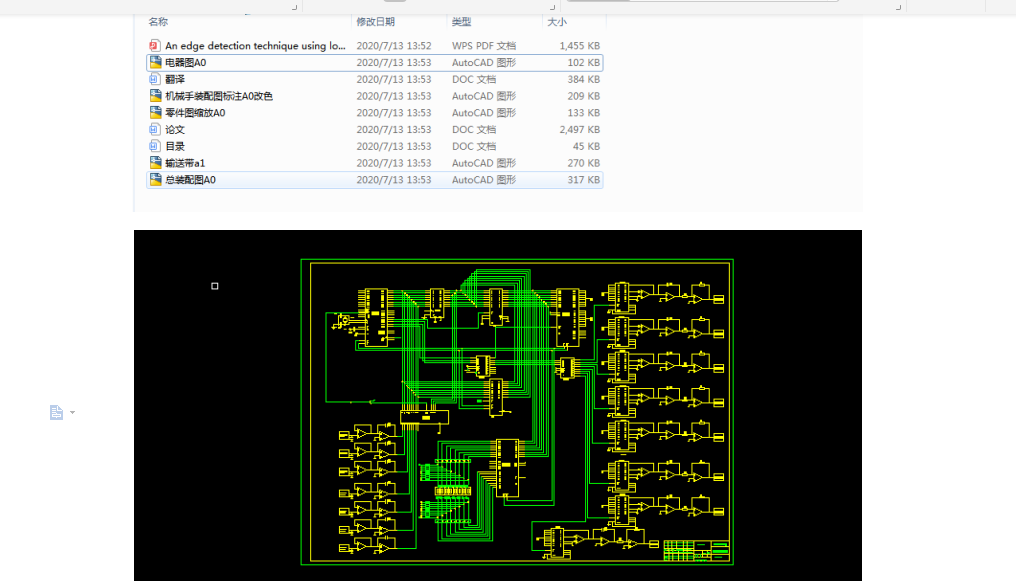Click the WPS PDF 文档 type entry
This screenshot has height=581, width=1016.
click(x=483, y=46)
